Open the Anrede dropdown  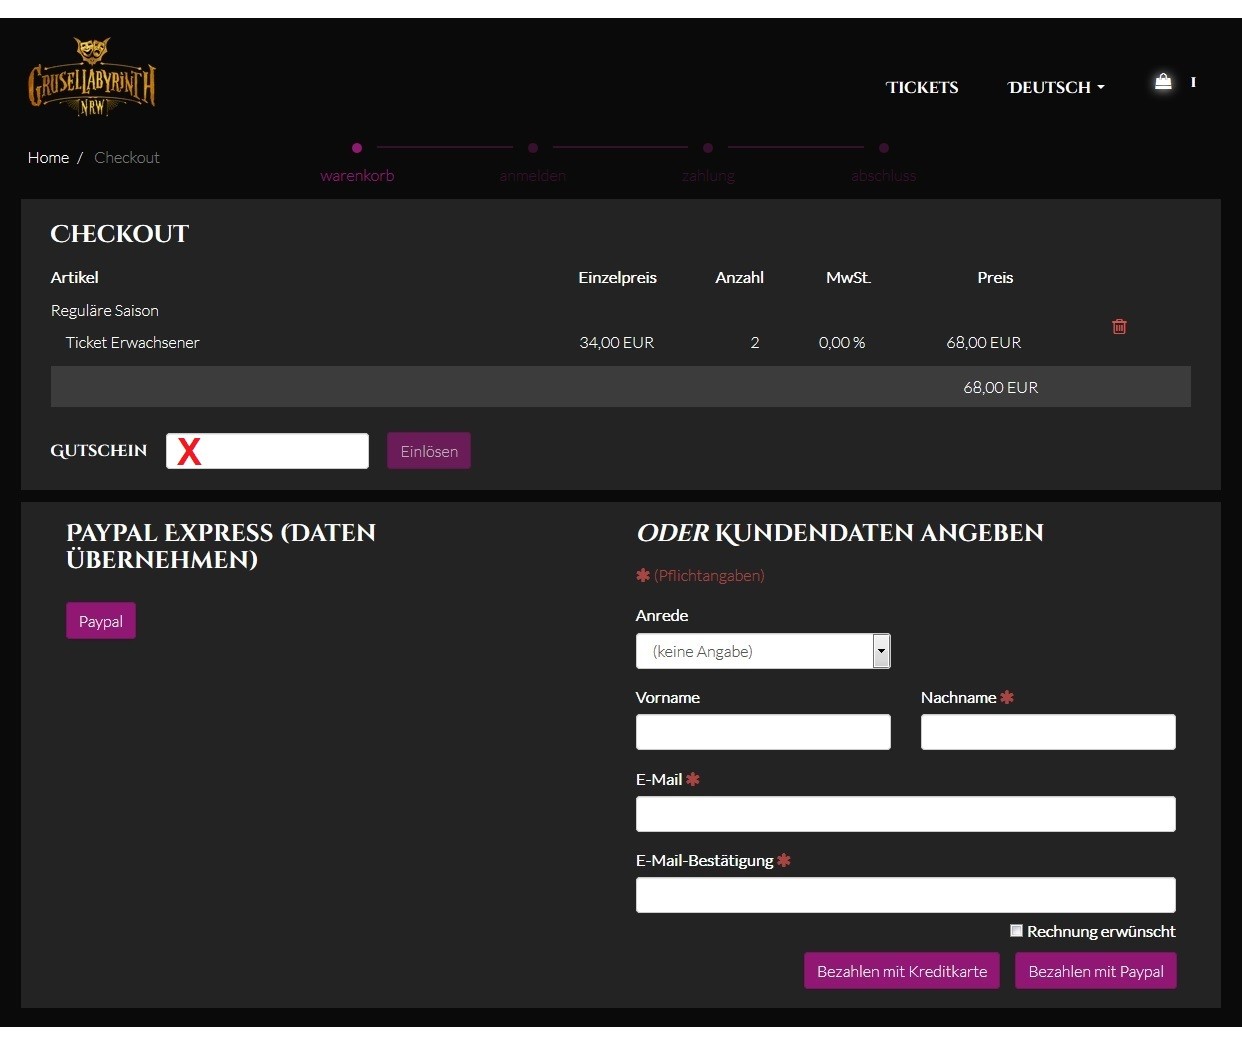[x=763, y=651]
